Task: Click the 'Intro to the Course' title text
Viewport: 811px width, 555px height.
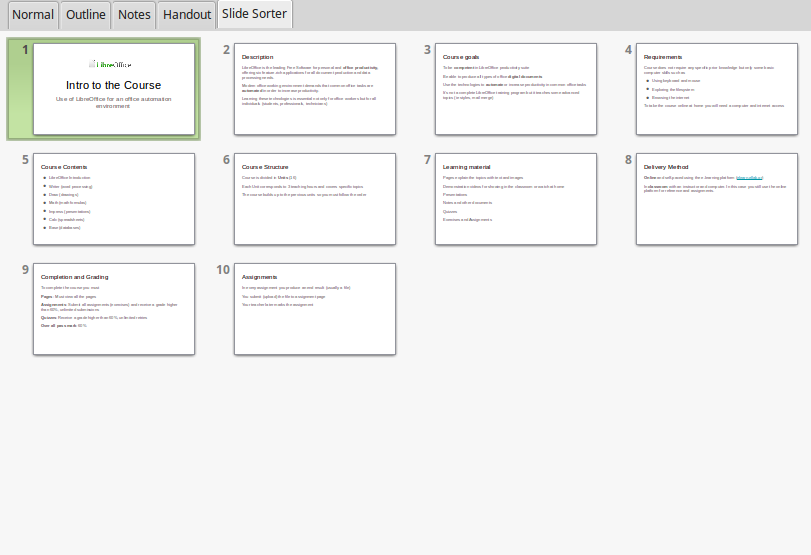Action: coord(113,86)
